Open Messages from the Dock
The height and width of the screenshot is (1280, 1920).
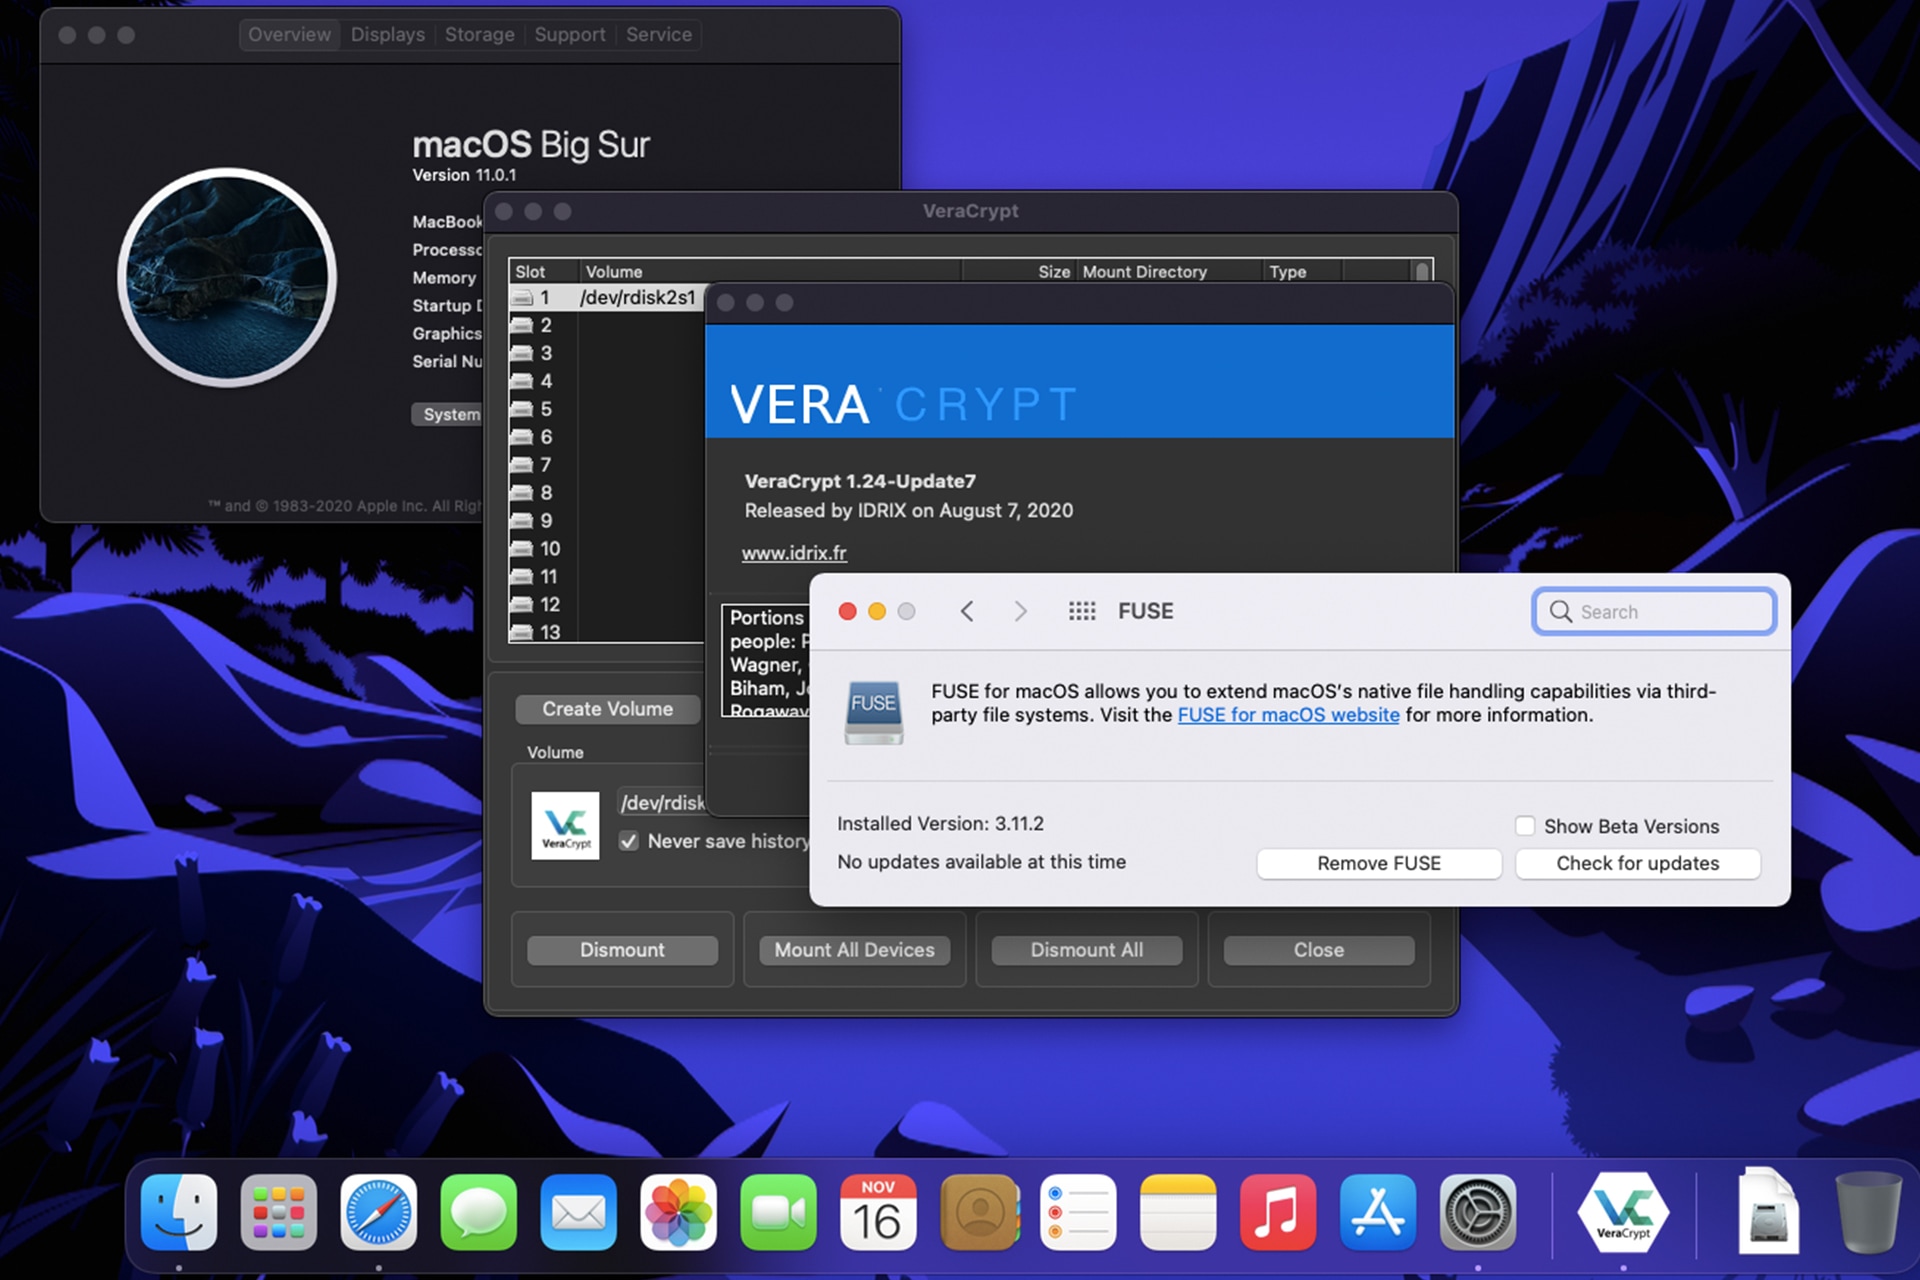click(x=479, y=1213)
